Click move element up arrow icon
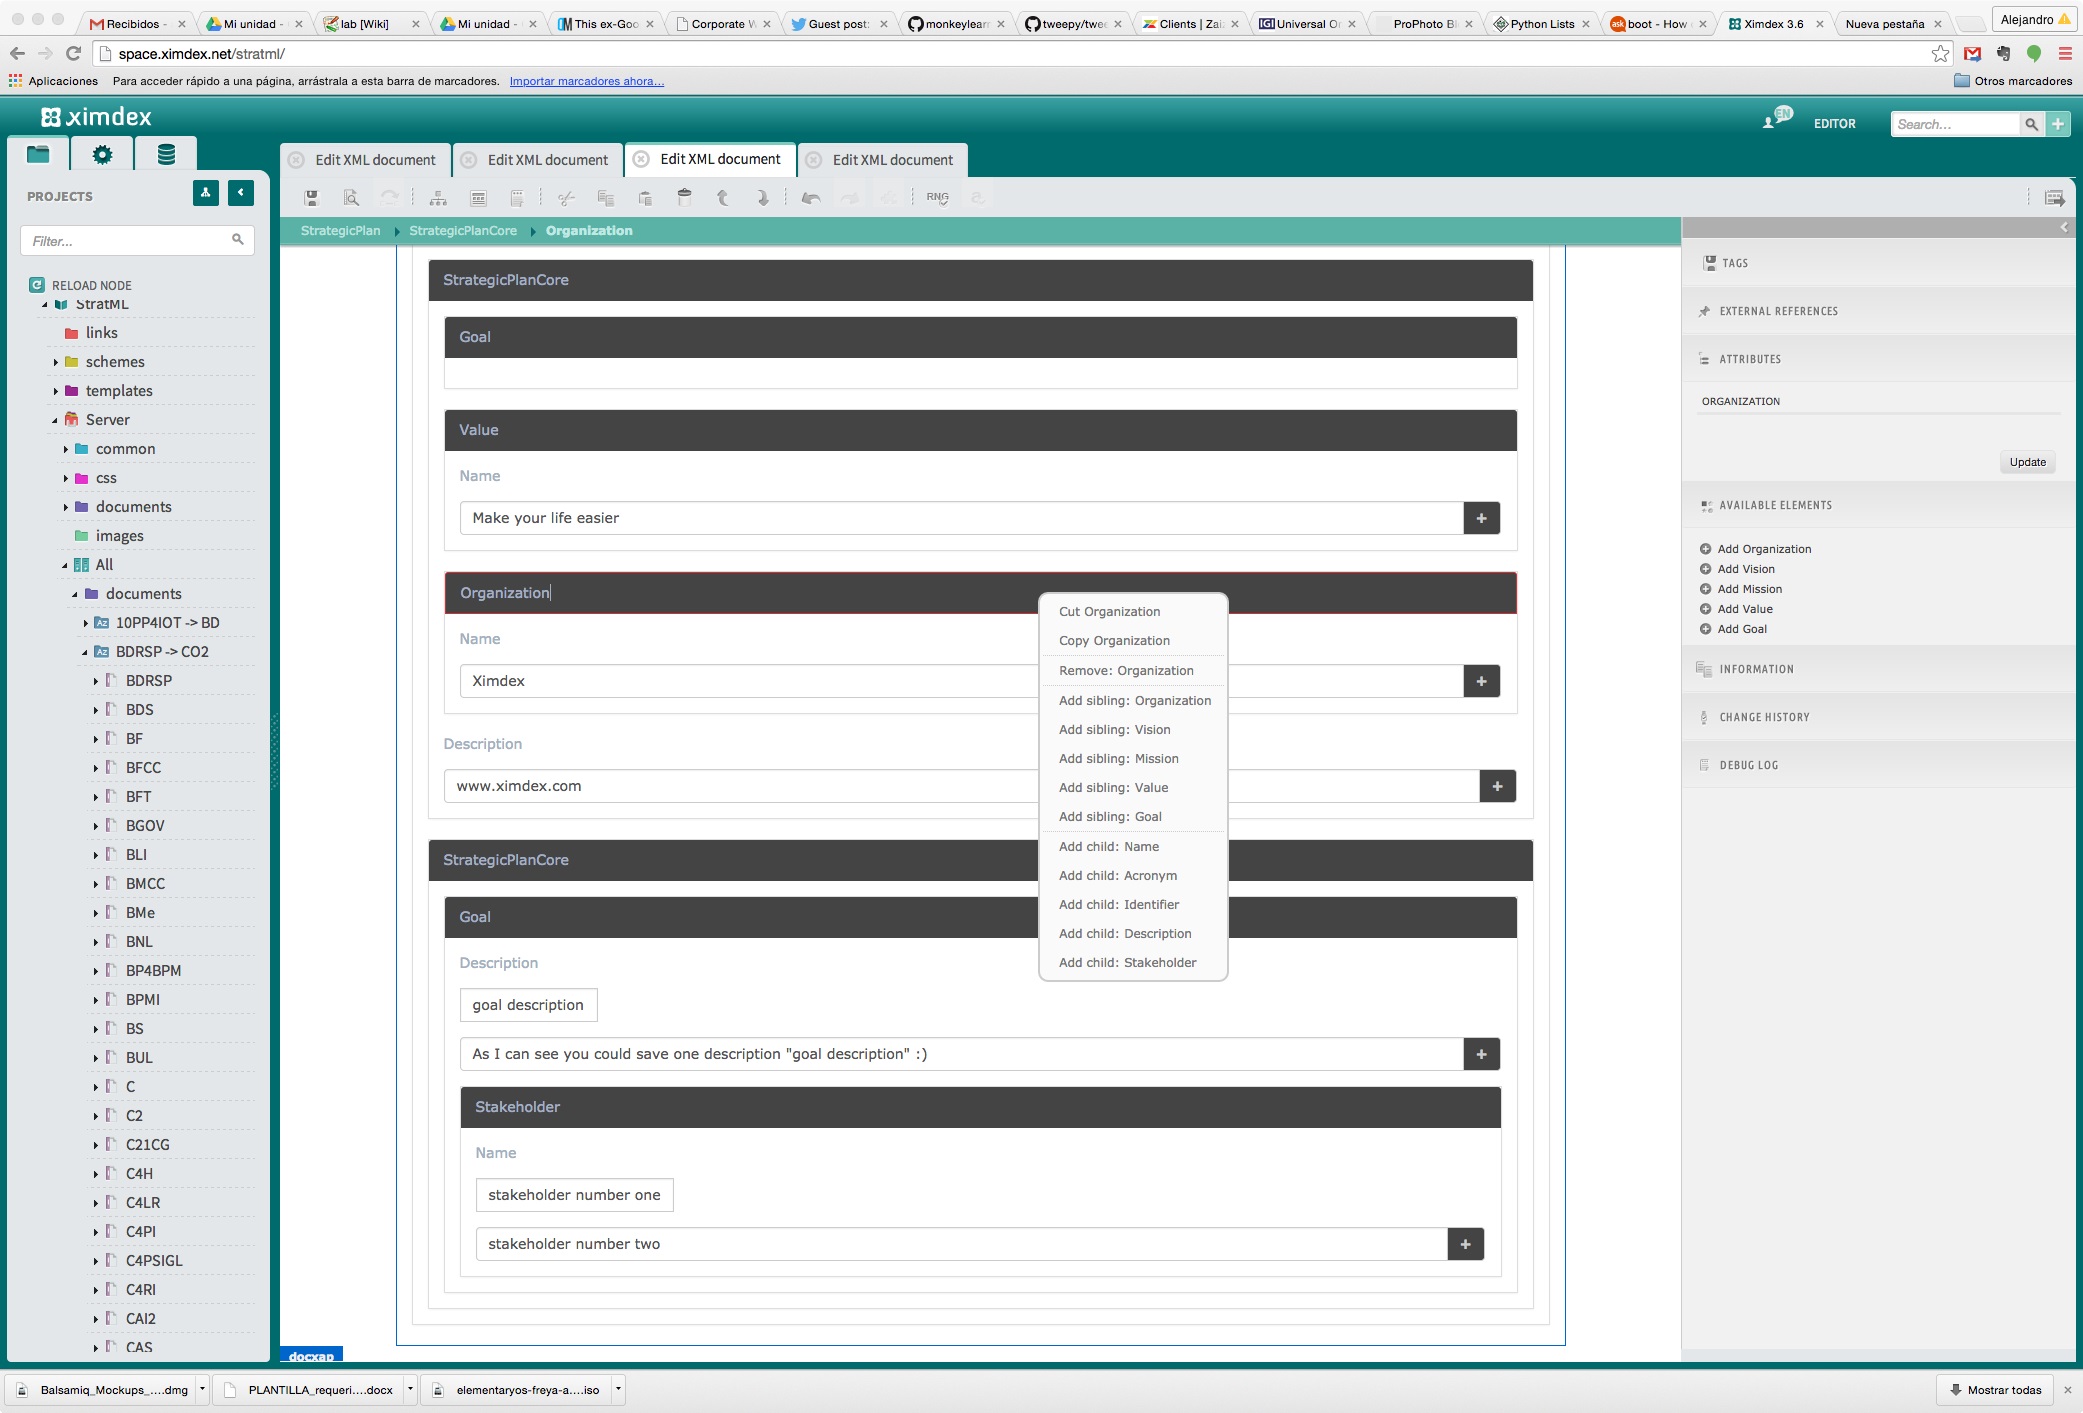 click(722, 198)
